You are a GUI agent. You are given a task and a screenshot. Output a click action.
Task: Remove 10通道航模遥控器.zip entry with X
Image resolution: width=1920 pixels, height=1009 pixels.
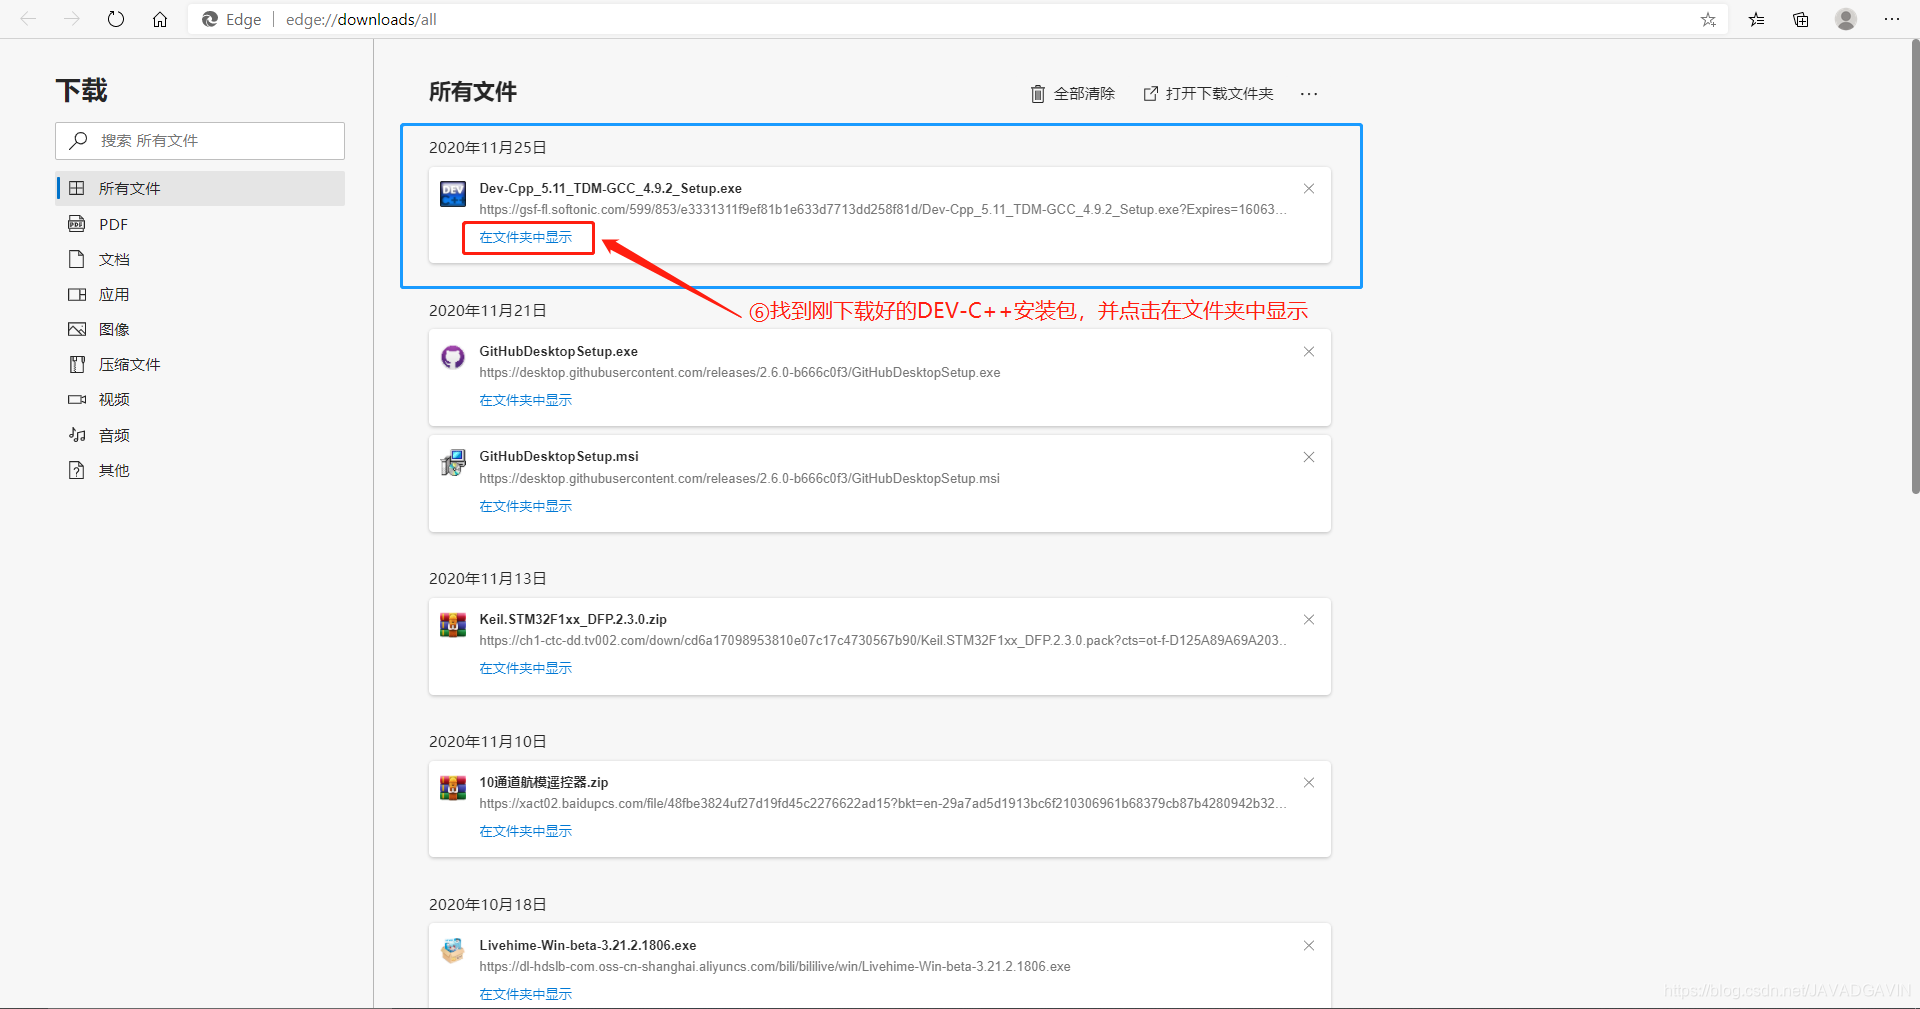(x=1309, y=782)
